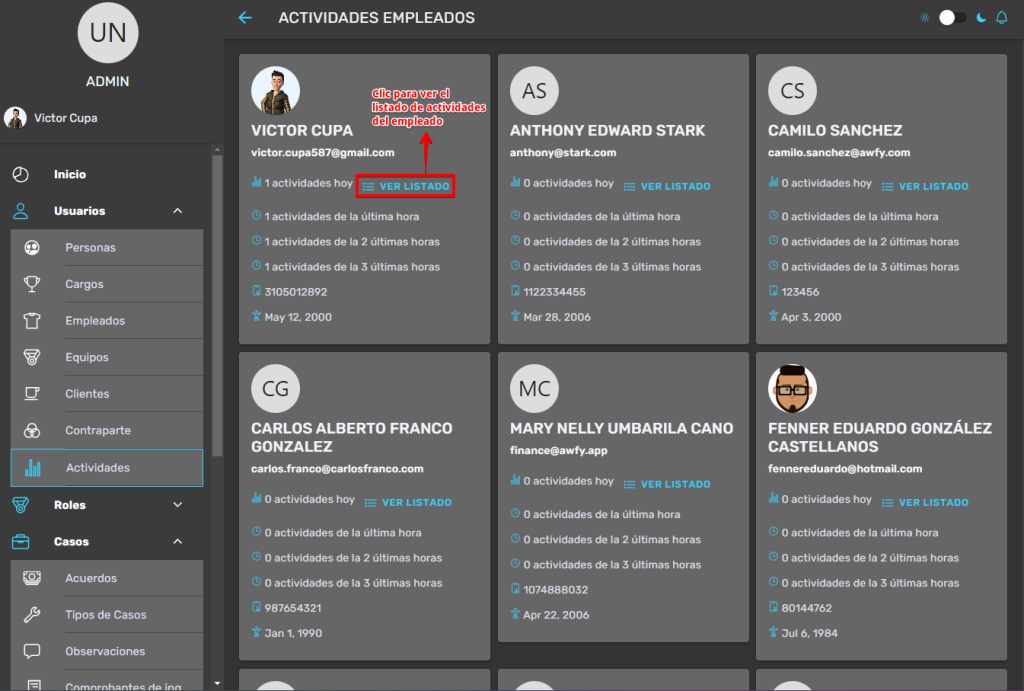Click the Cargos trophy icon
Viewport: 1024px width, 691px height.
coord(32,284)
